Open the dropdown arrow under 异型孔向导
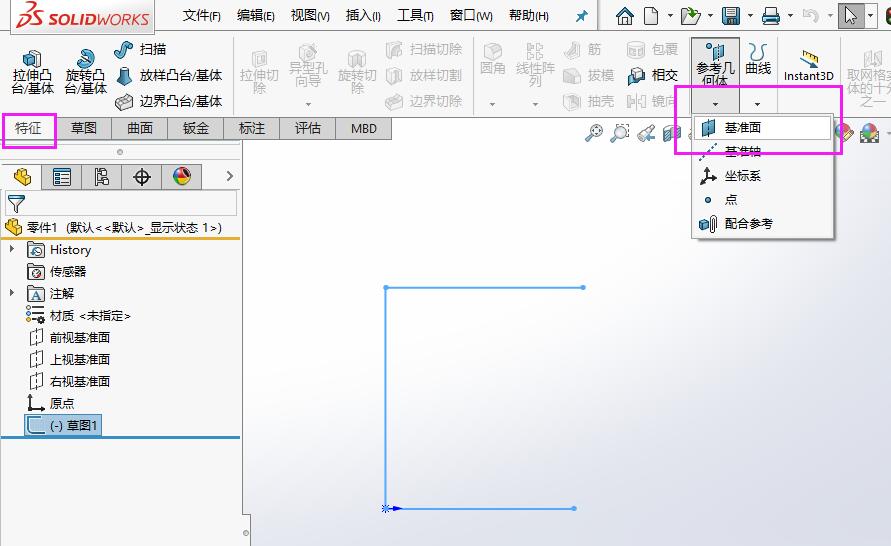This screenshot has height=546, width=891. click(308, 105)
